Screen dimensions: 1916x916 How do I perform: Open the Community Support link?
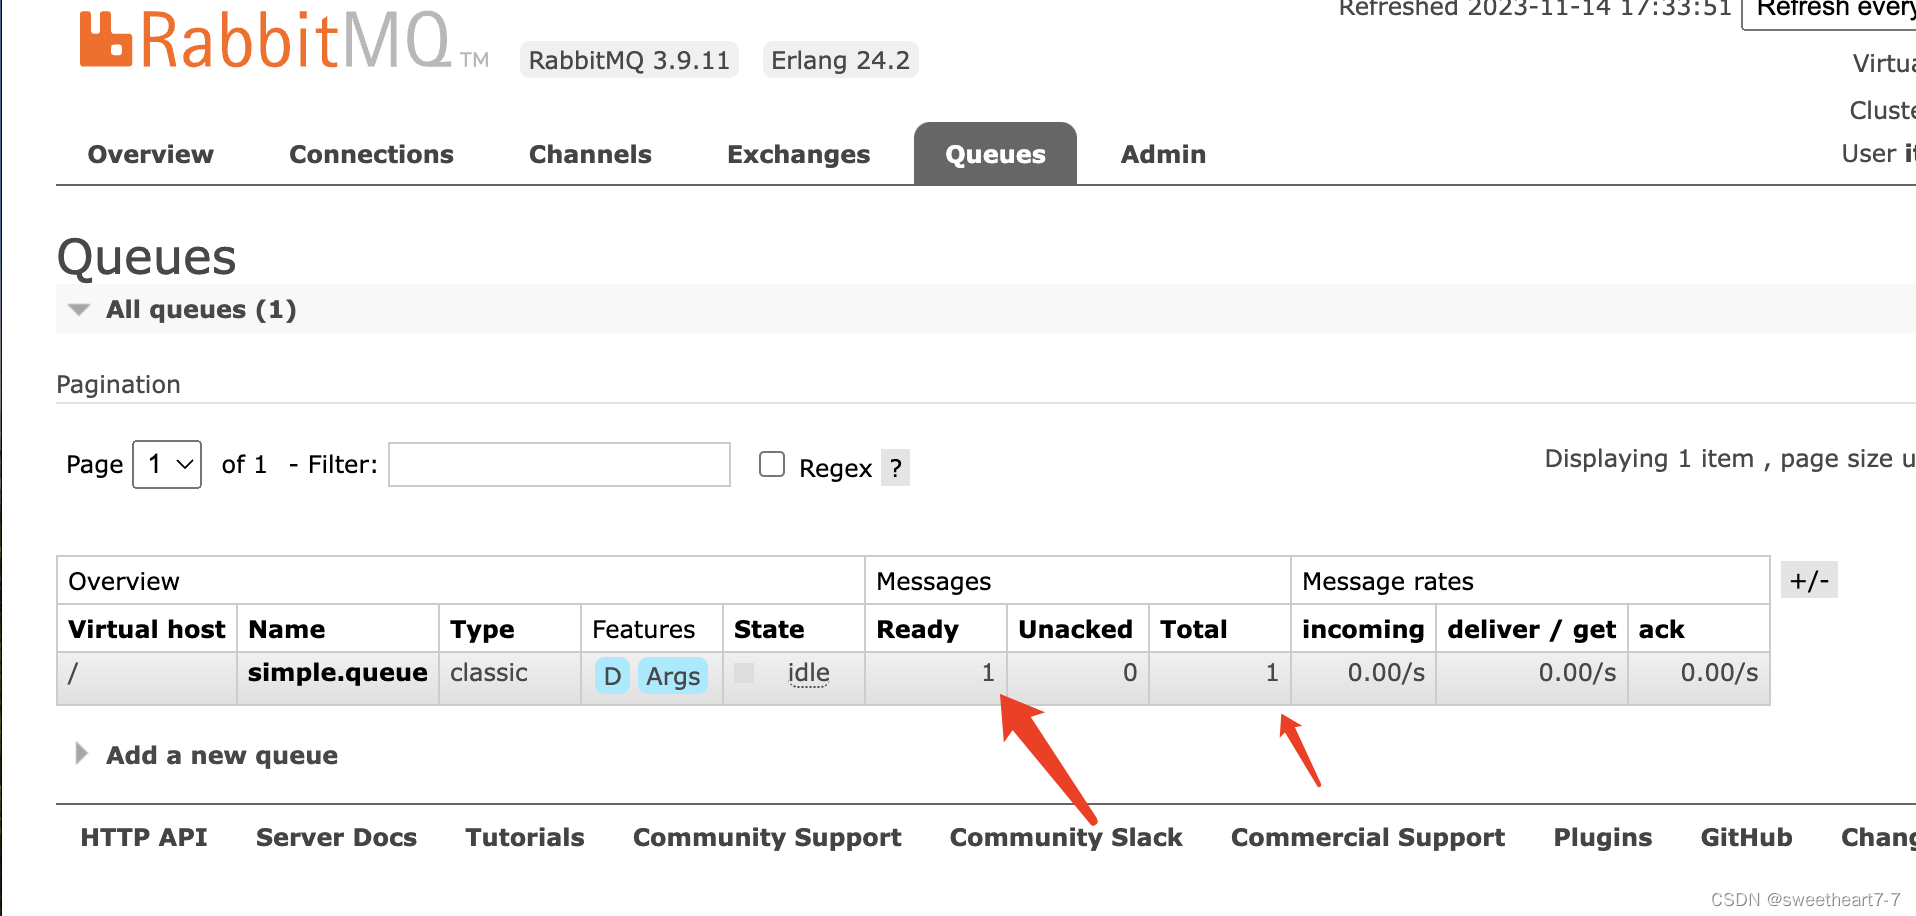(x=767, y=837)
